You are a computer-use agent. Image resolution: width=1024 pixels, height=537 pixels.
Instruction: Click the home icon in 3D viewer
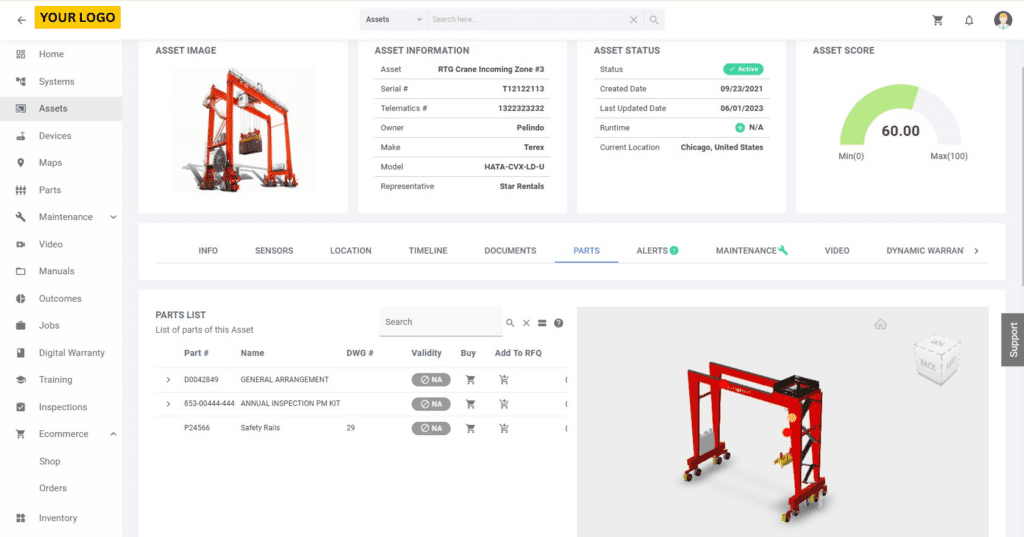coord(880,324)
